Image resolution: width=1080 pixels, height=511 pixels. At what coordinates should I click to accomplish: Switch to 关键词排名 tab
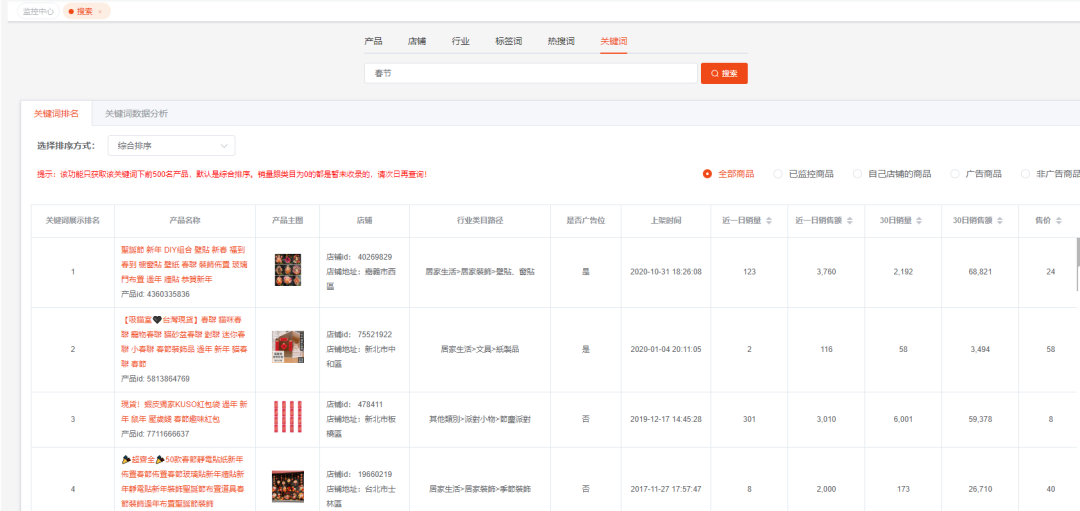tap(56, 114)
